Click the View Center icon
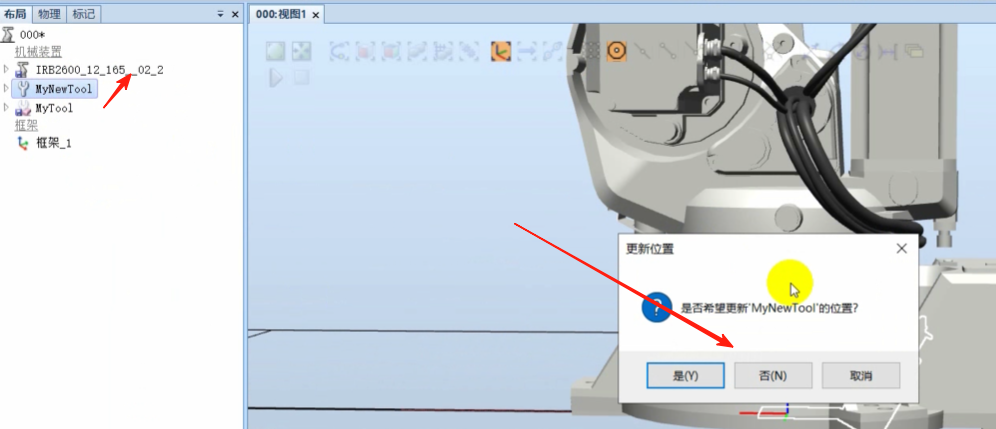The height and width of the screenshot is (429, 996). click(x=301, y=51)
